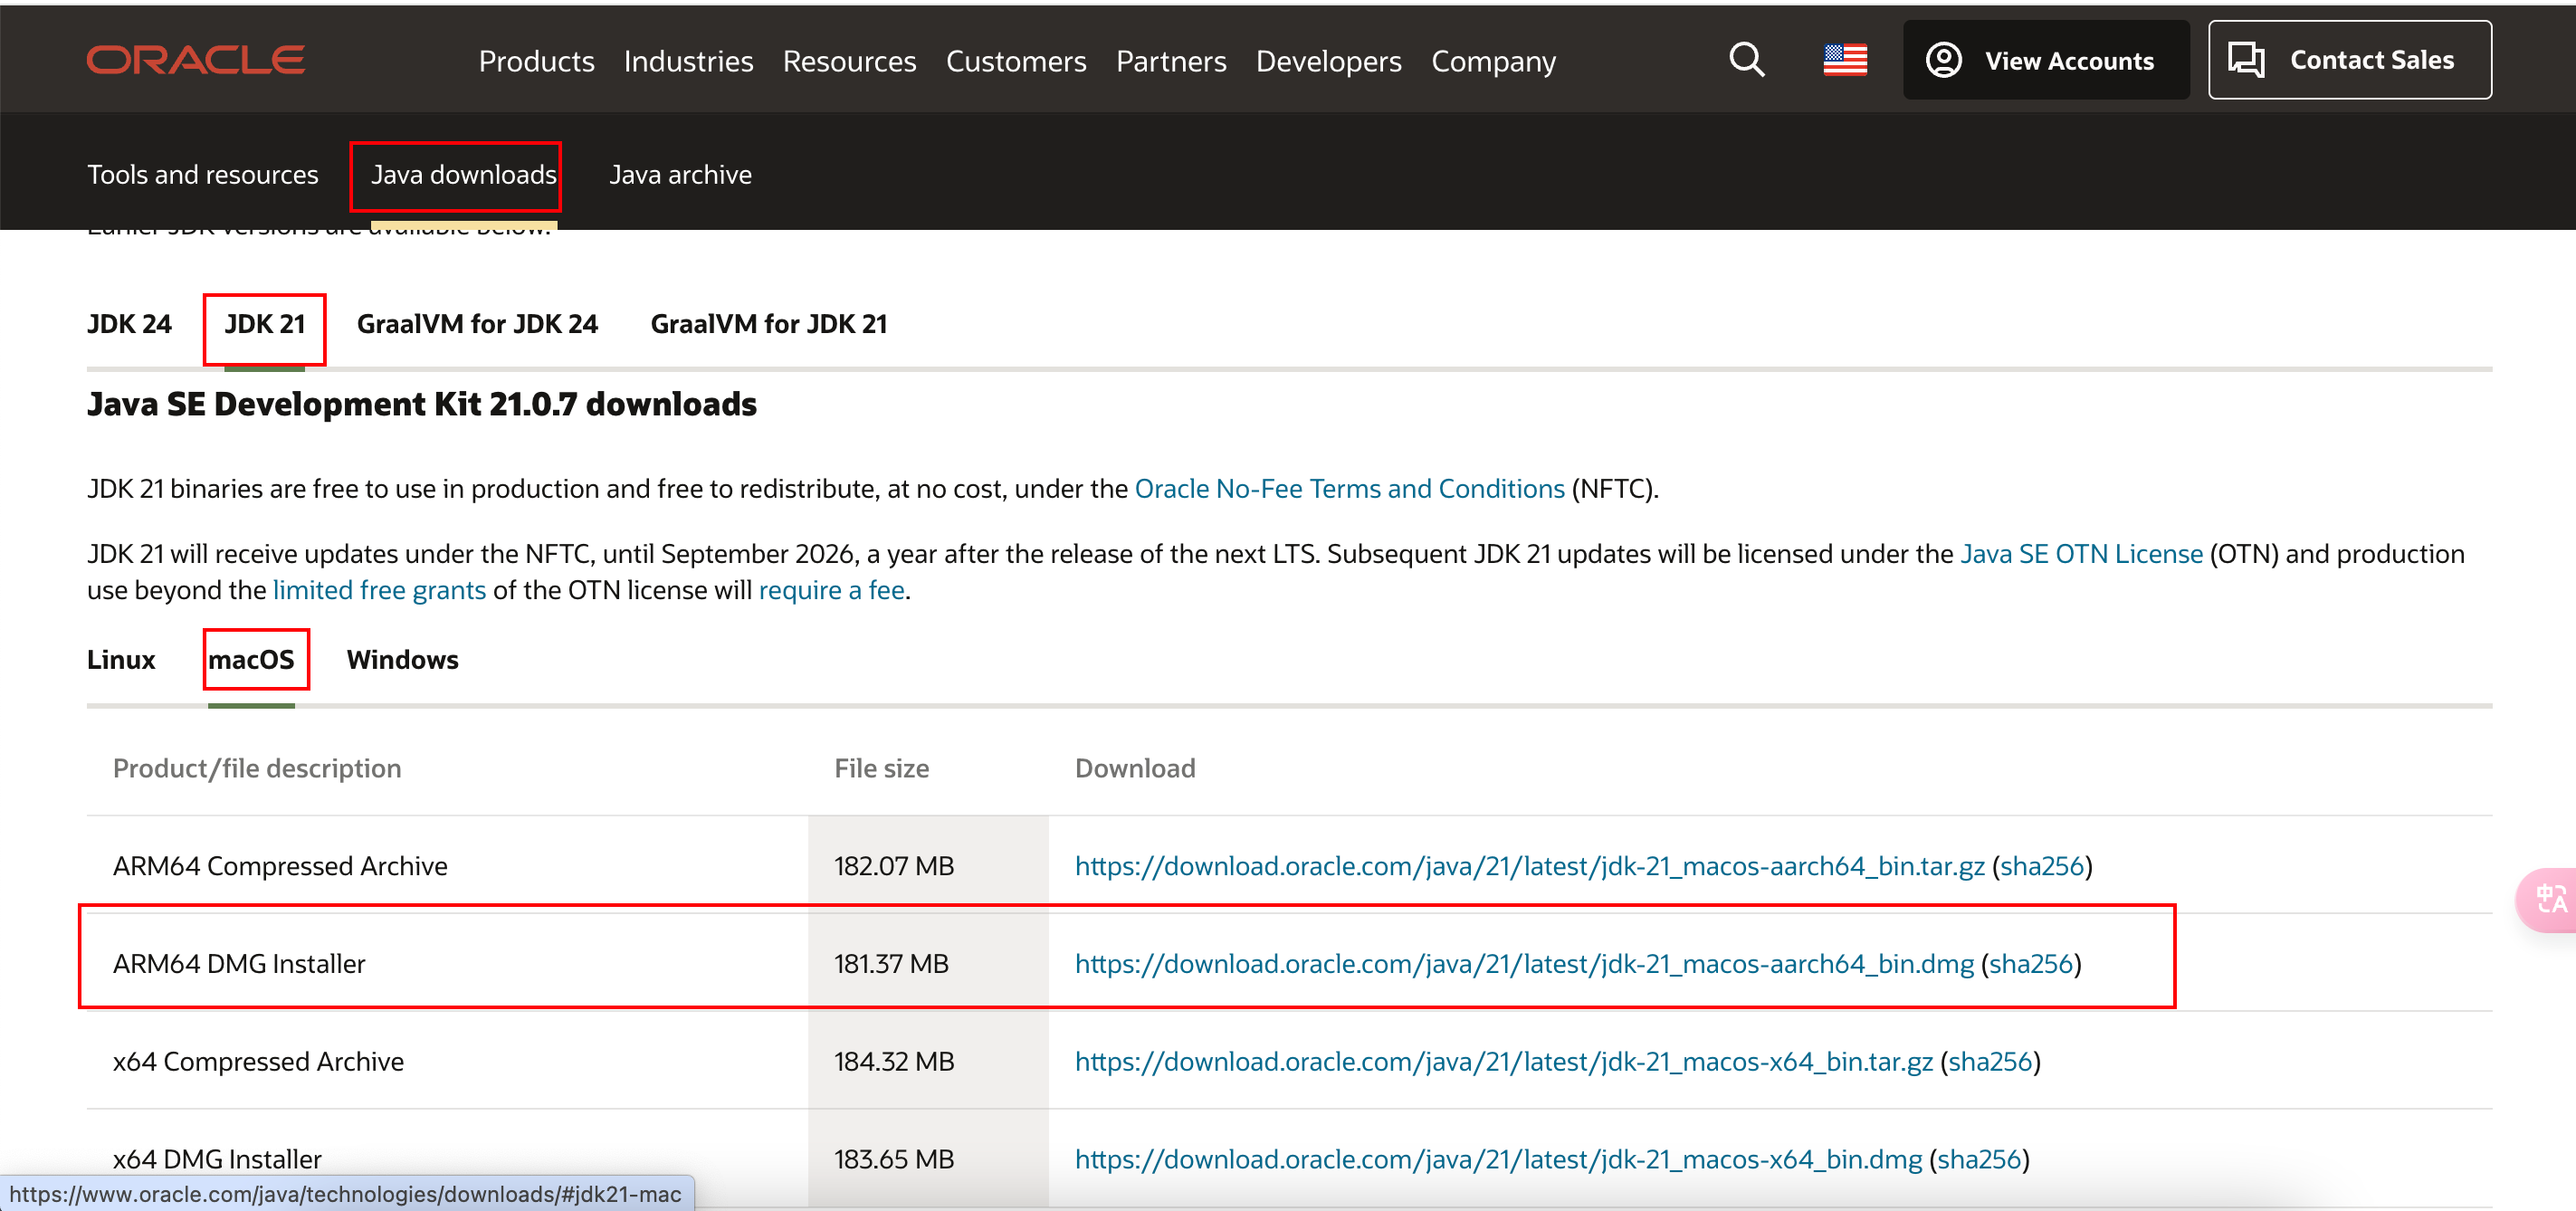Image resolution: width=2576 pixels, height=1211 pixels.
Task: Open the Company menu
Action: 1493,62
